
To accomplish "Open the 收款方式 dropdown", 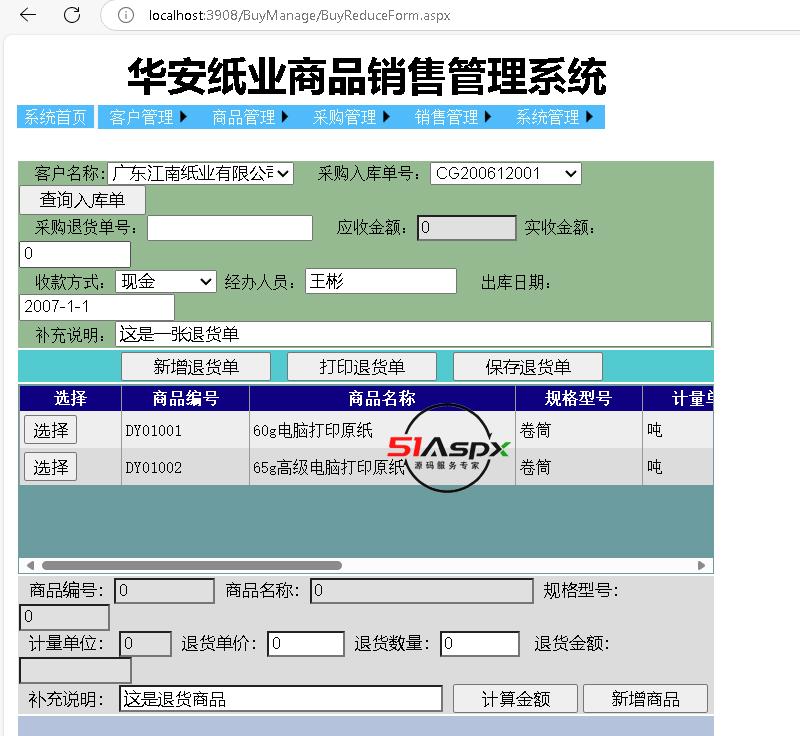I will pos(165,282).
